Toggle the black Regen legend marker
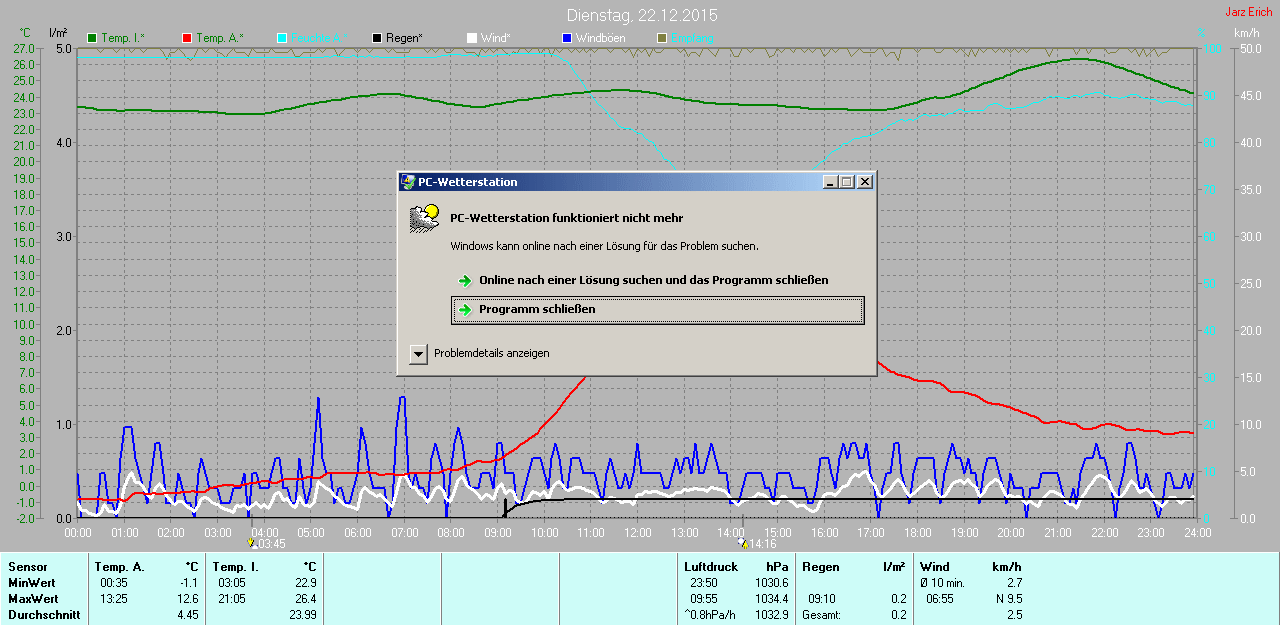The height and width of the screenshot is (625, 1280). 377,38
